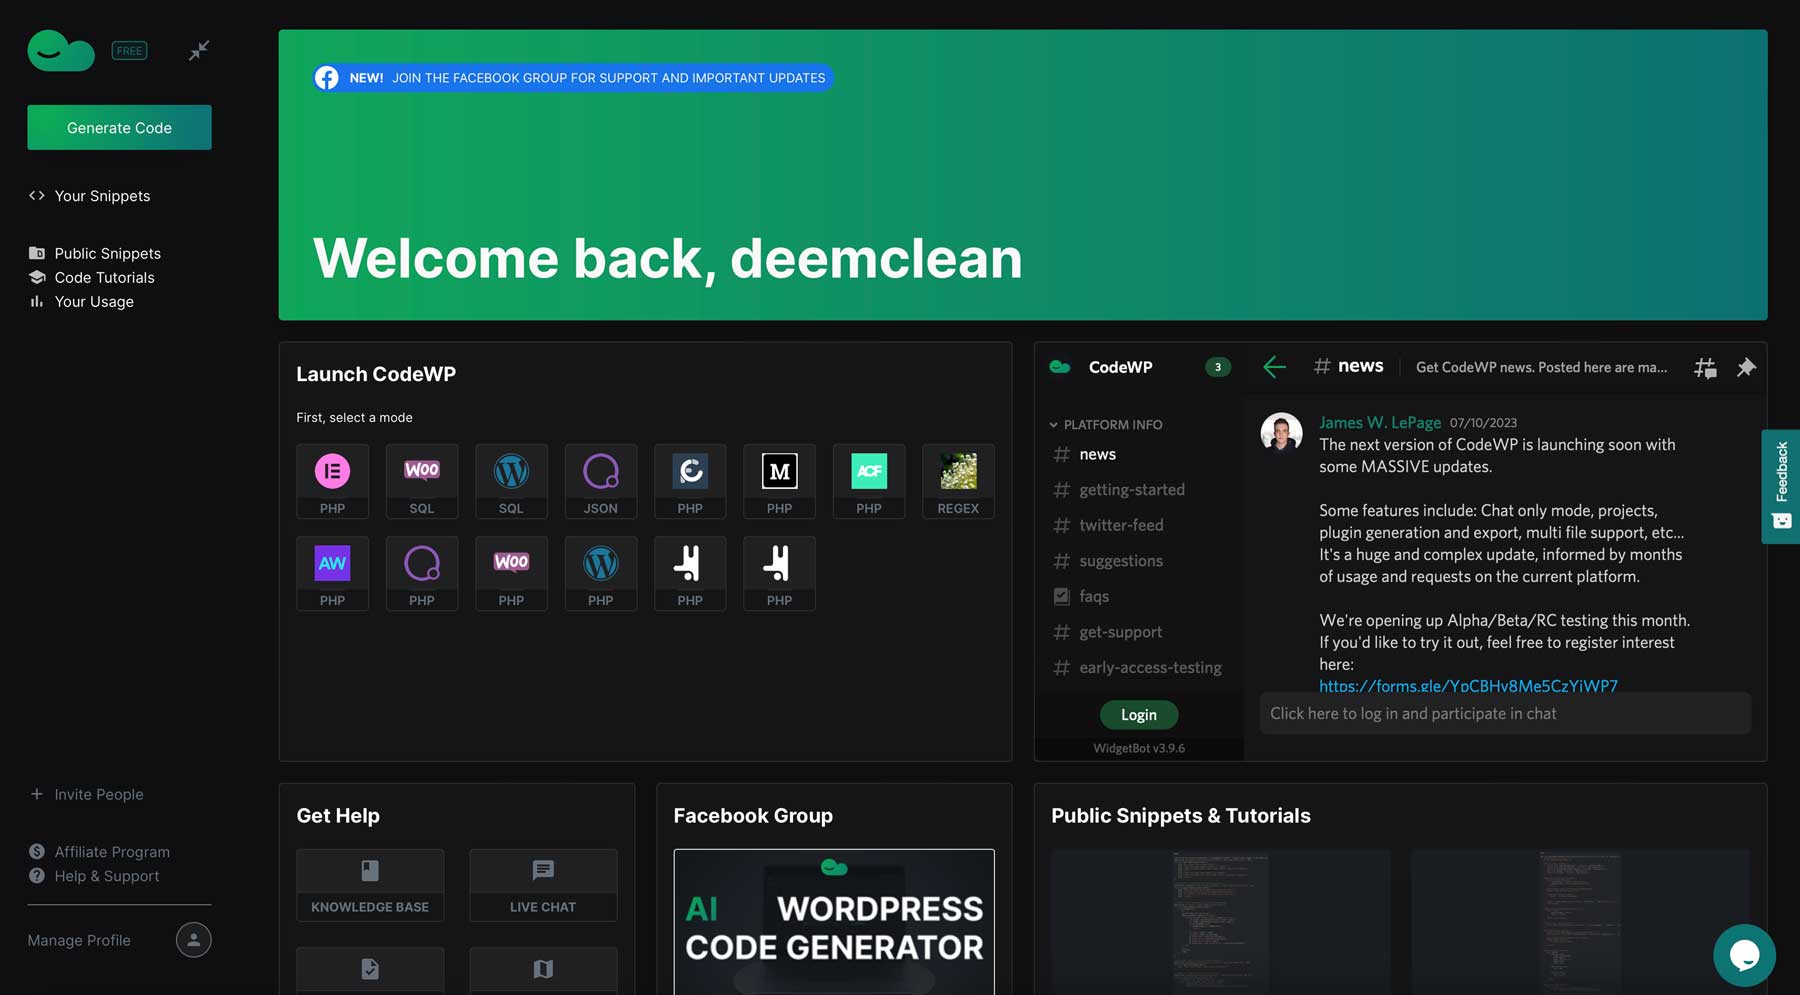Open the early-access testing registration form link
Screen dimensions: 1800x995
click(x=1468, y=686)
